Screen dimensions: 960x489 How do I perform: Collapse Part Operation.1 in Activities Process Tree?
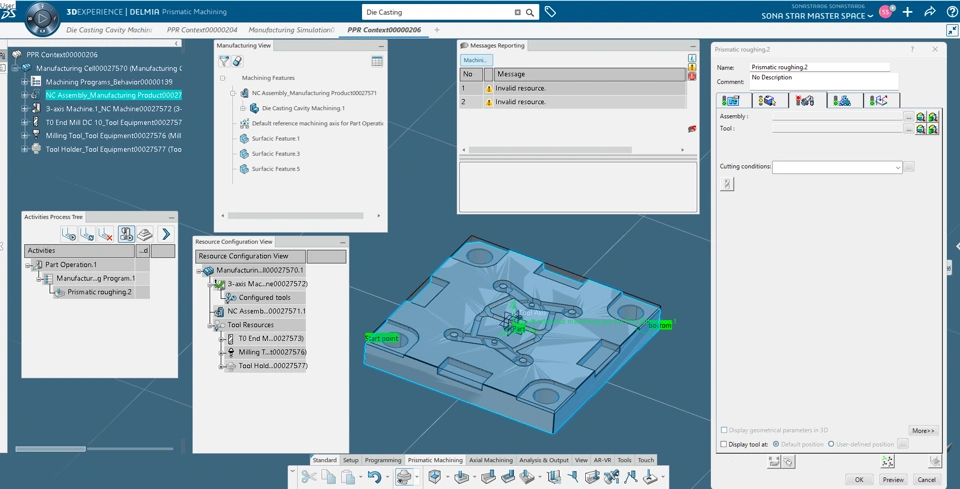coord(29,264)
